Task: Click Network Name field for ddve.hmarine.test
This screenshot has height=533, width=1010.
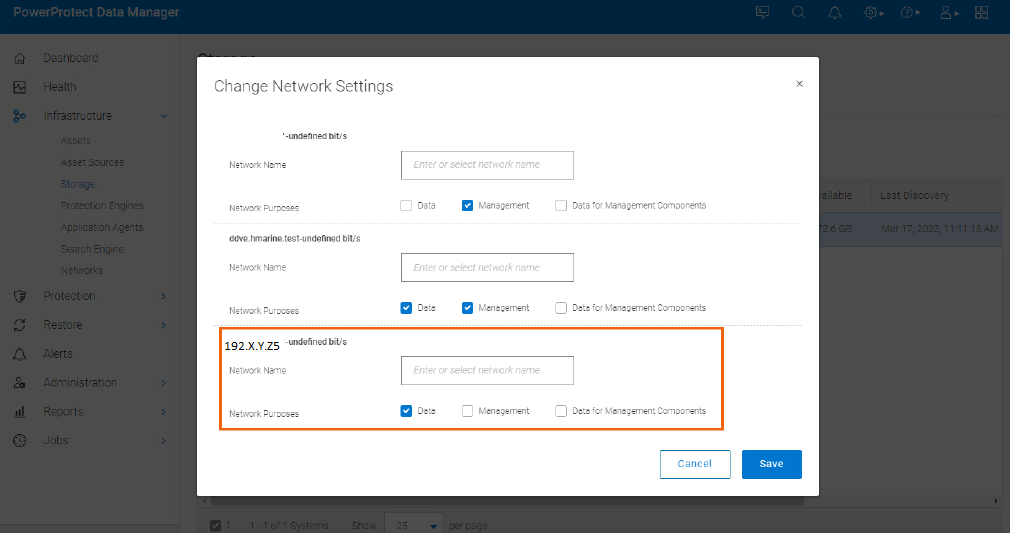Action: coord(487,268)
